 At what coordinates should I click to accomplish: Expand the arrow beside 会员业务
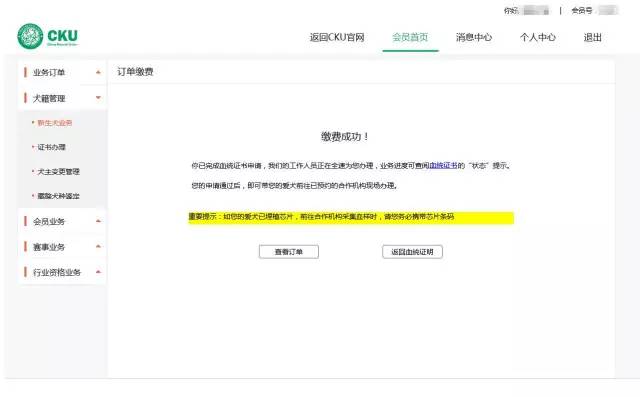98,221
